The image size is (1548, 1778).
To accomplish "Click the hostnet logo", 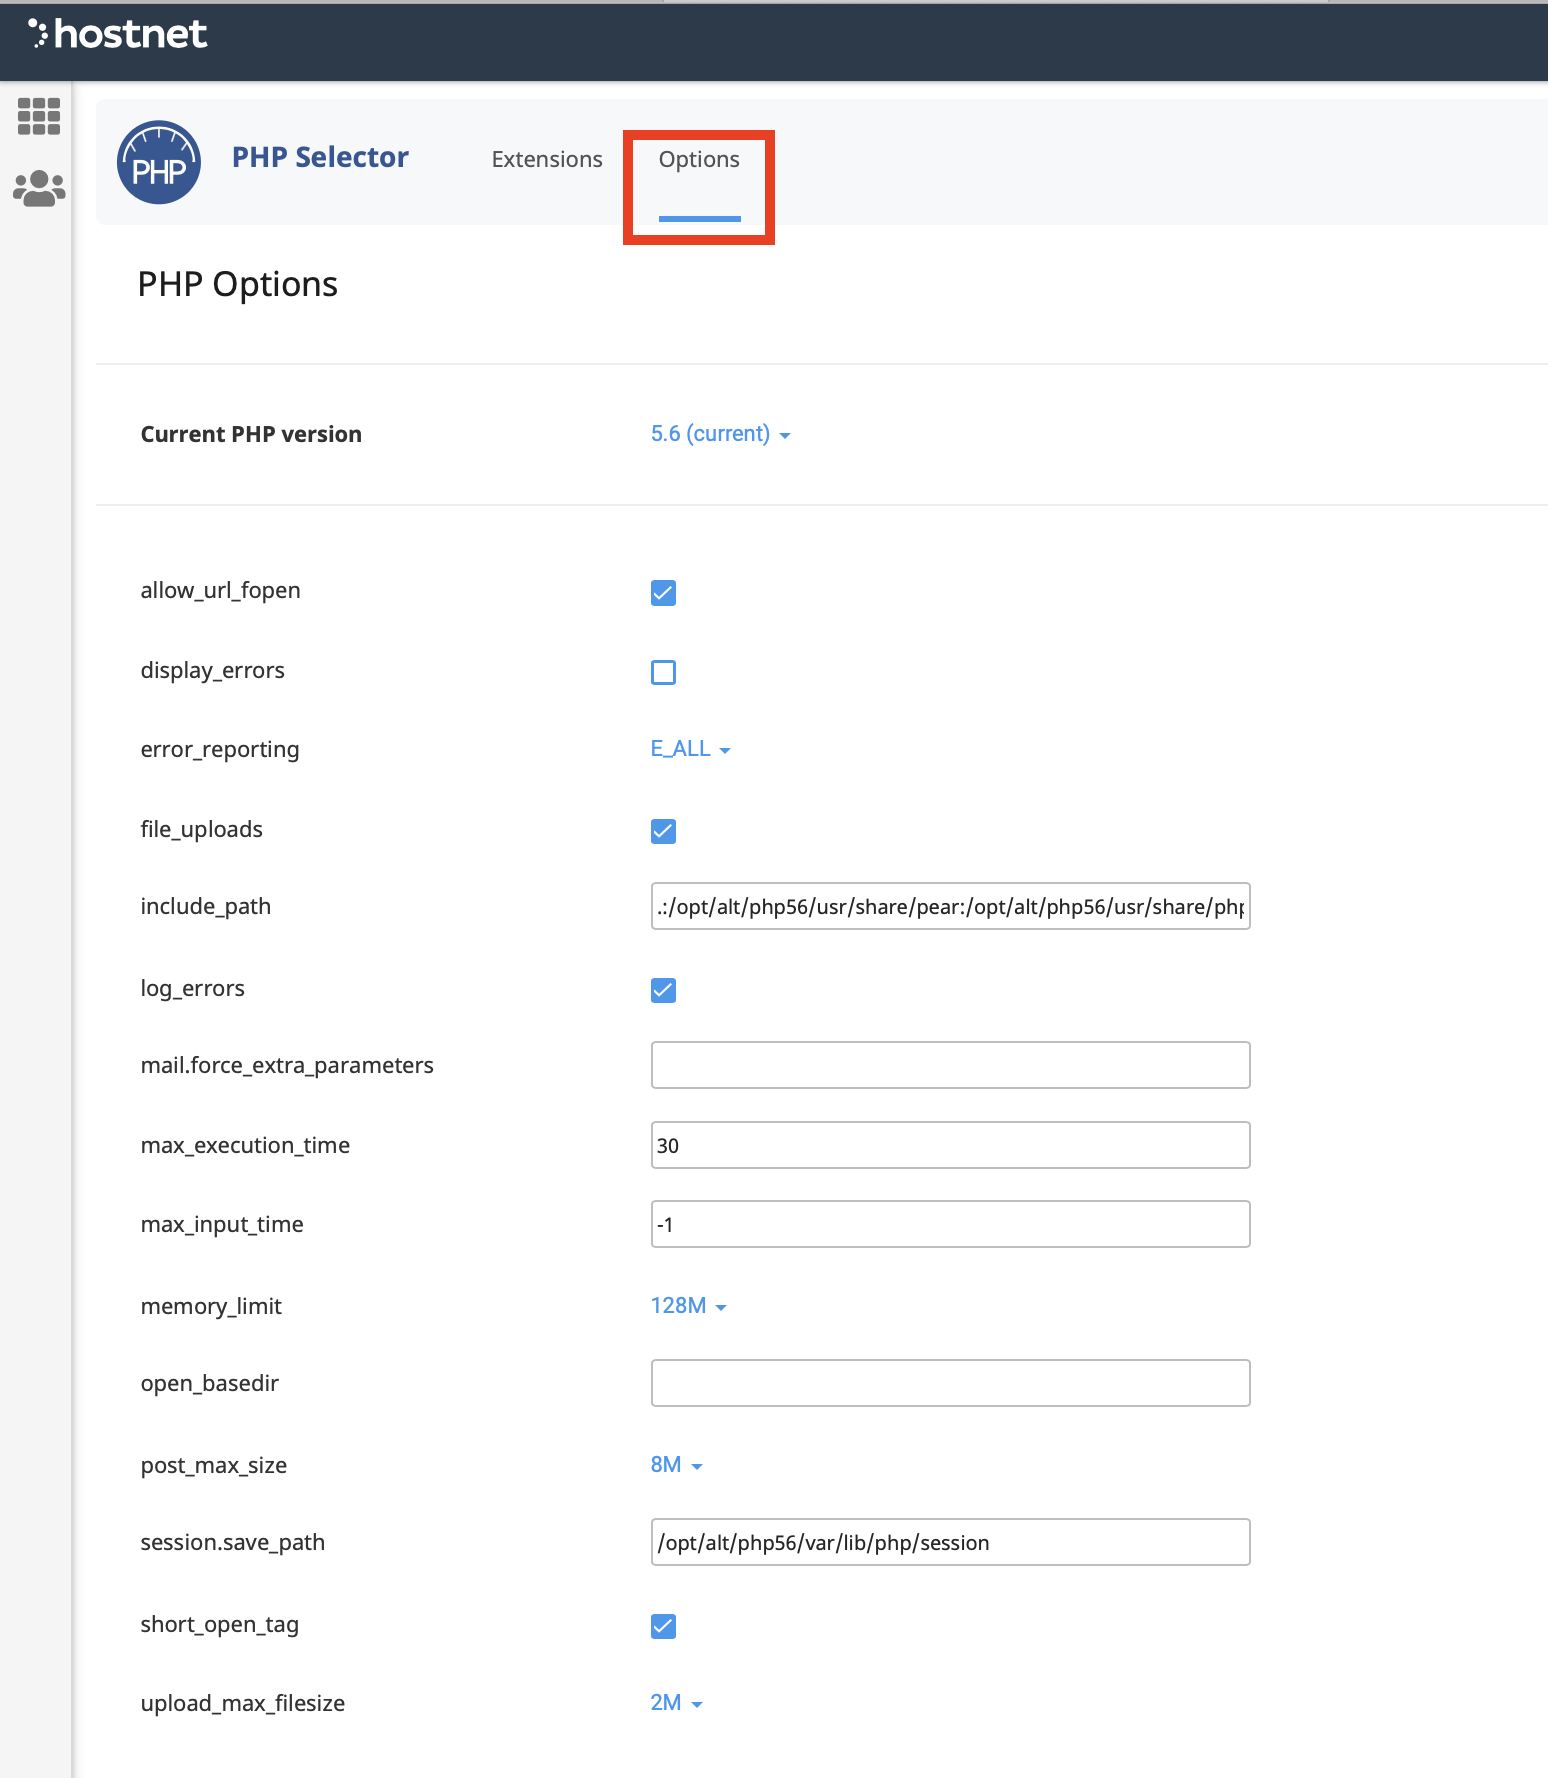I will 118,35.
